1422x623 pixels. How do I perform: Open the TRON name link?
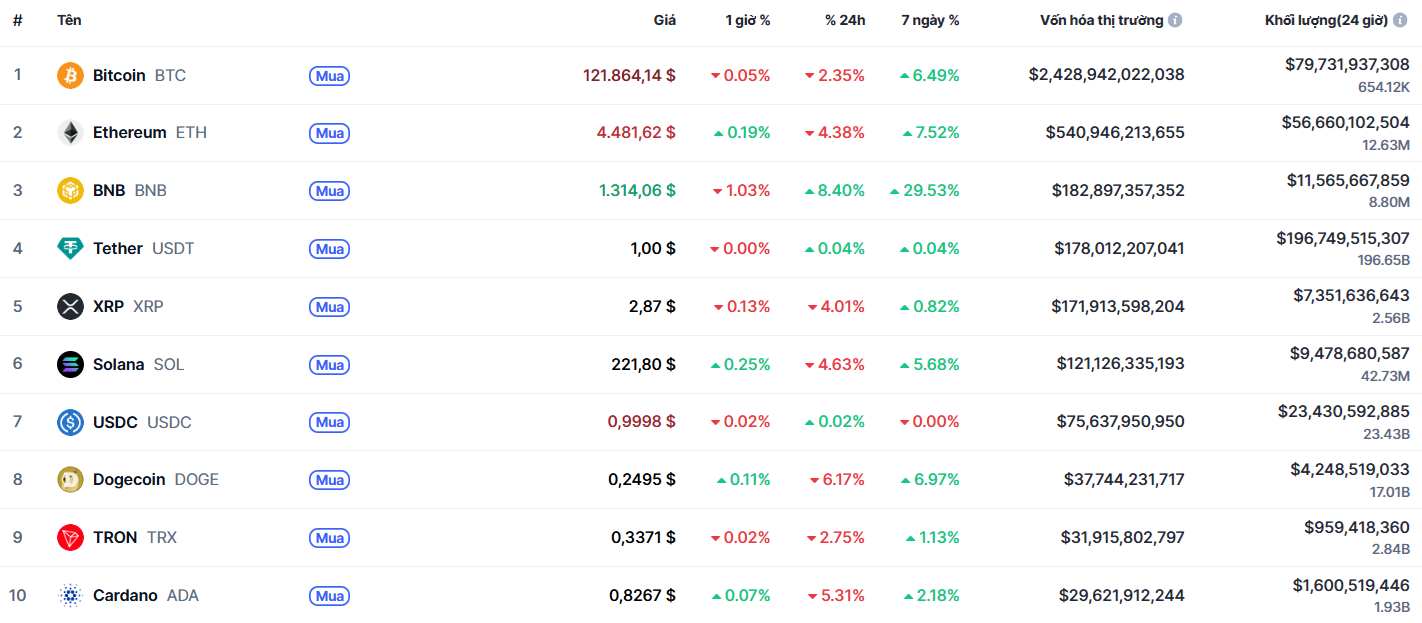[115, 538]
